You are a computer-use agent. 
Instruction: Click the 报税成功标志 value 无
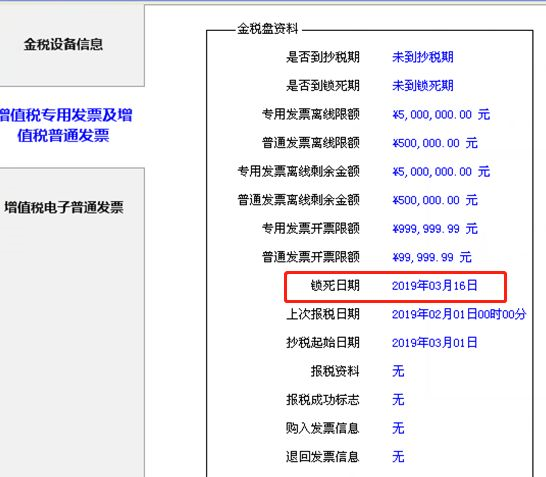(398, 400)
